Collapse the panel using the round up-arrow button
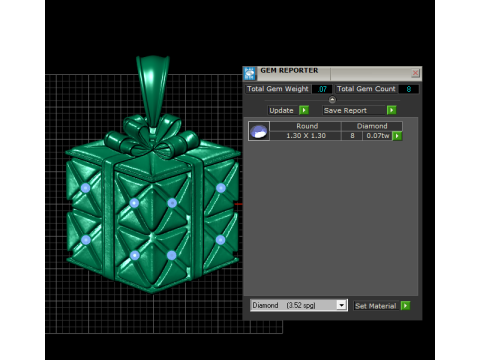The image size is (480, 360). (332, 99)
